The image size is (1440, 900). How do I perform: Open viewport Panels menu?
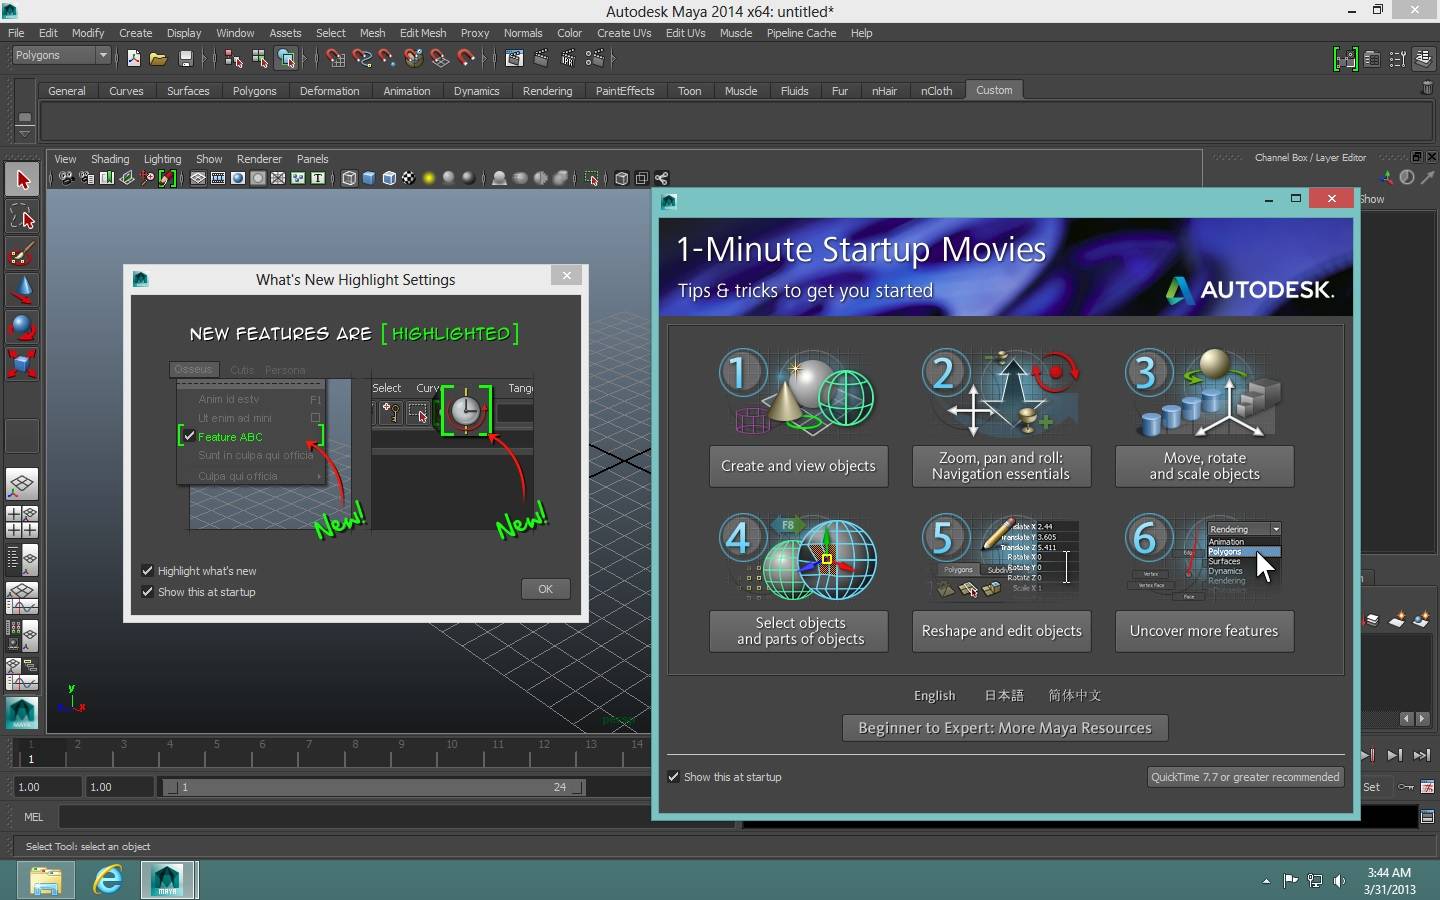click(x=312, y=159)
